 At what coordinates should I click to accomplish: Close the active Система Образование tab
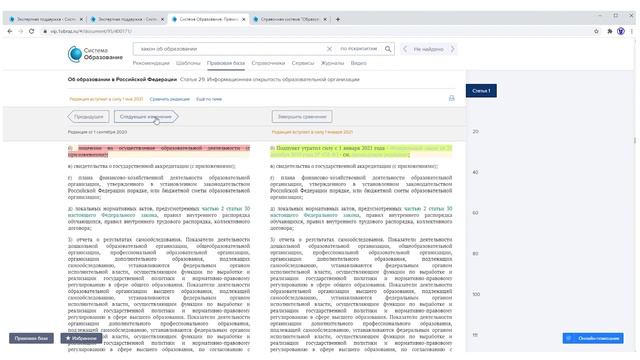(244, 19)
